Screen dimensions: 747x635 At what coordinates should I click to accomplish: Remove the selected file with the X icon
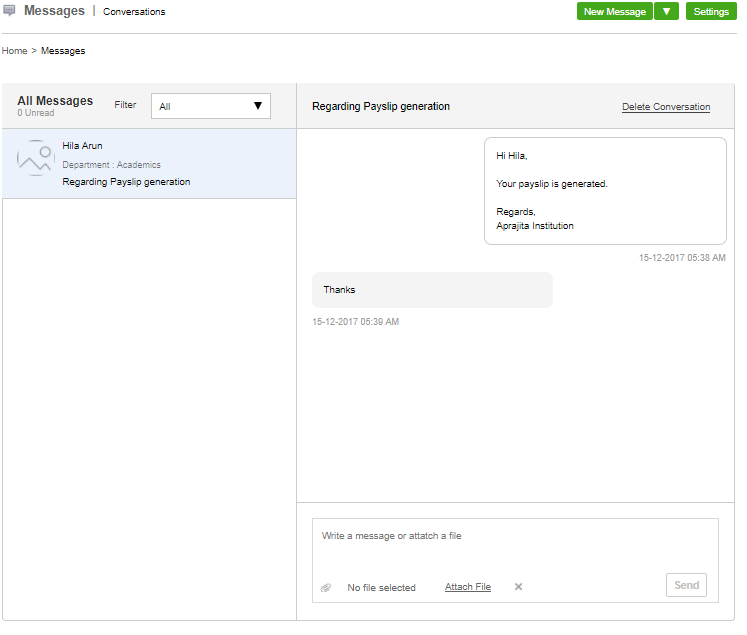click(x=518, y=587)
